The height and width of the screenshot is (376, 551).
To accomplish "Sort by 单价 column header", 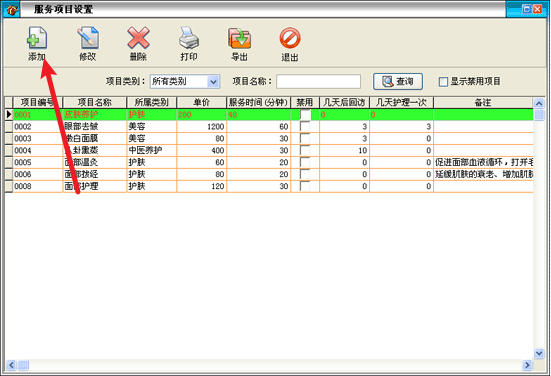I will [x=202, y=102].
